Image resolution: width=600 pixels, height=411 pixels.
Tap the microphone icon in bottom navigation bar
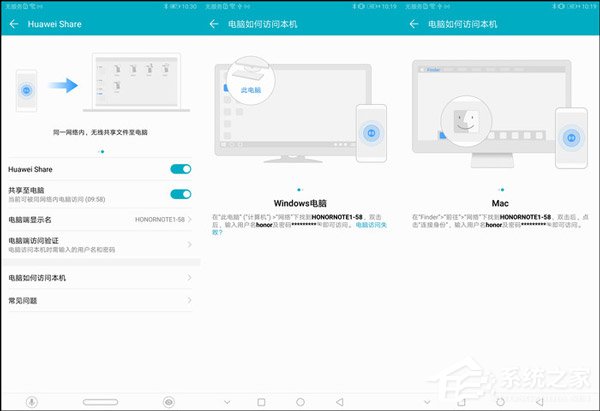31,400
